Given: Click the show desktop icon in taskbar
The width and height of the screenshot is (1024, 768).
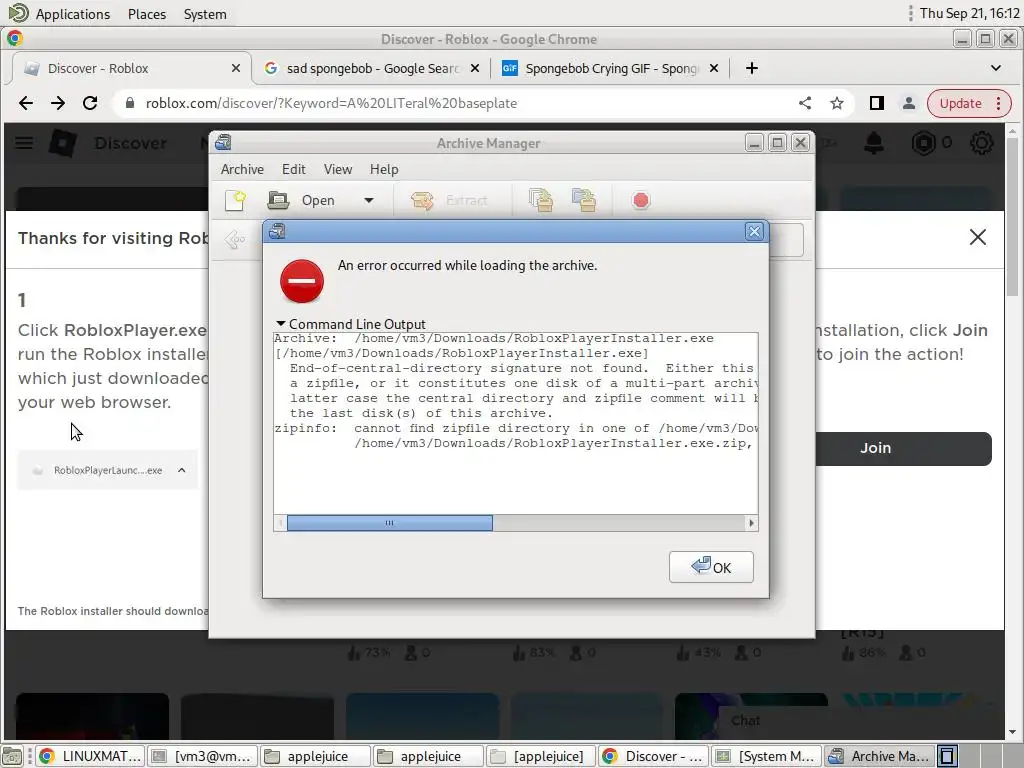Looking at the screenshot, I should (x=12, y=756).
